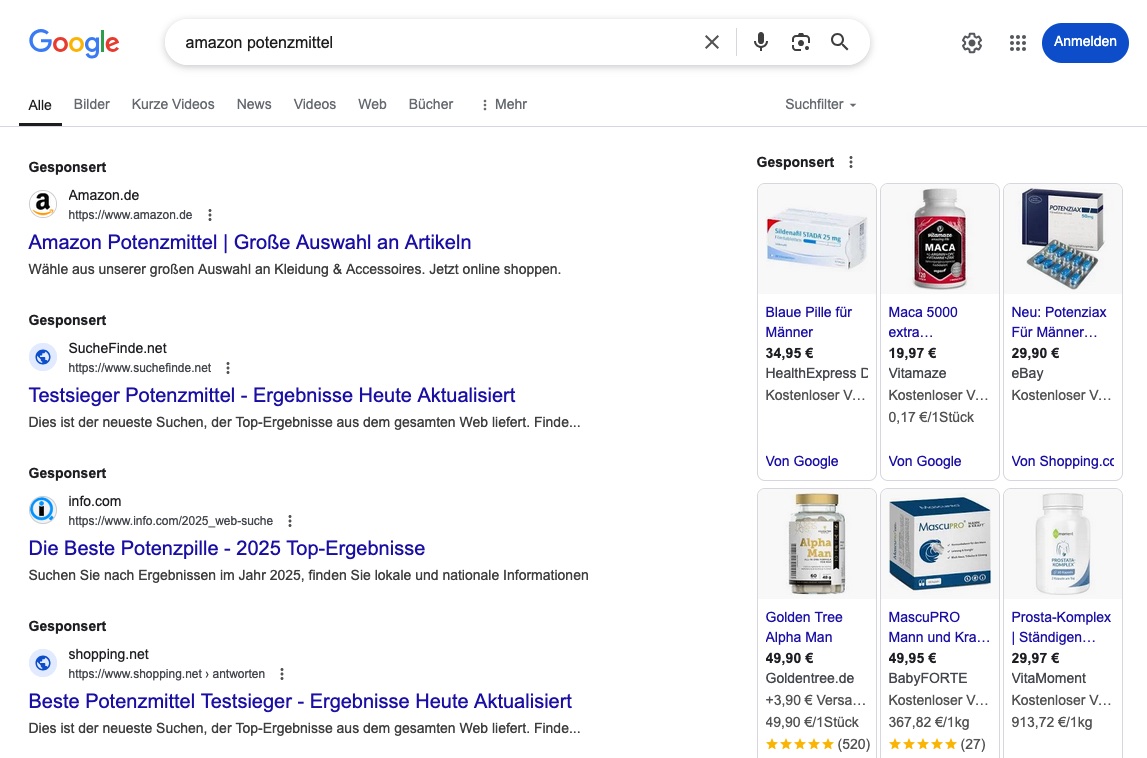The height and width of the screenshot is (758, 1147).
Task: Switch to the News tab
Action: coord(254,105)
